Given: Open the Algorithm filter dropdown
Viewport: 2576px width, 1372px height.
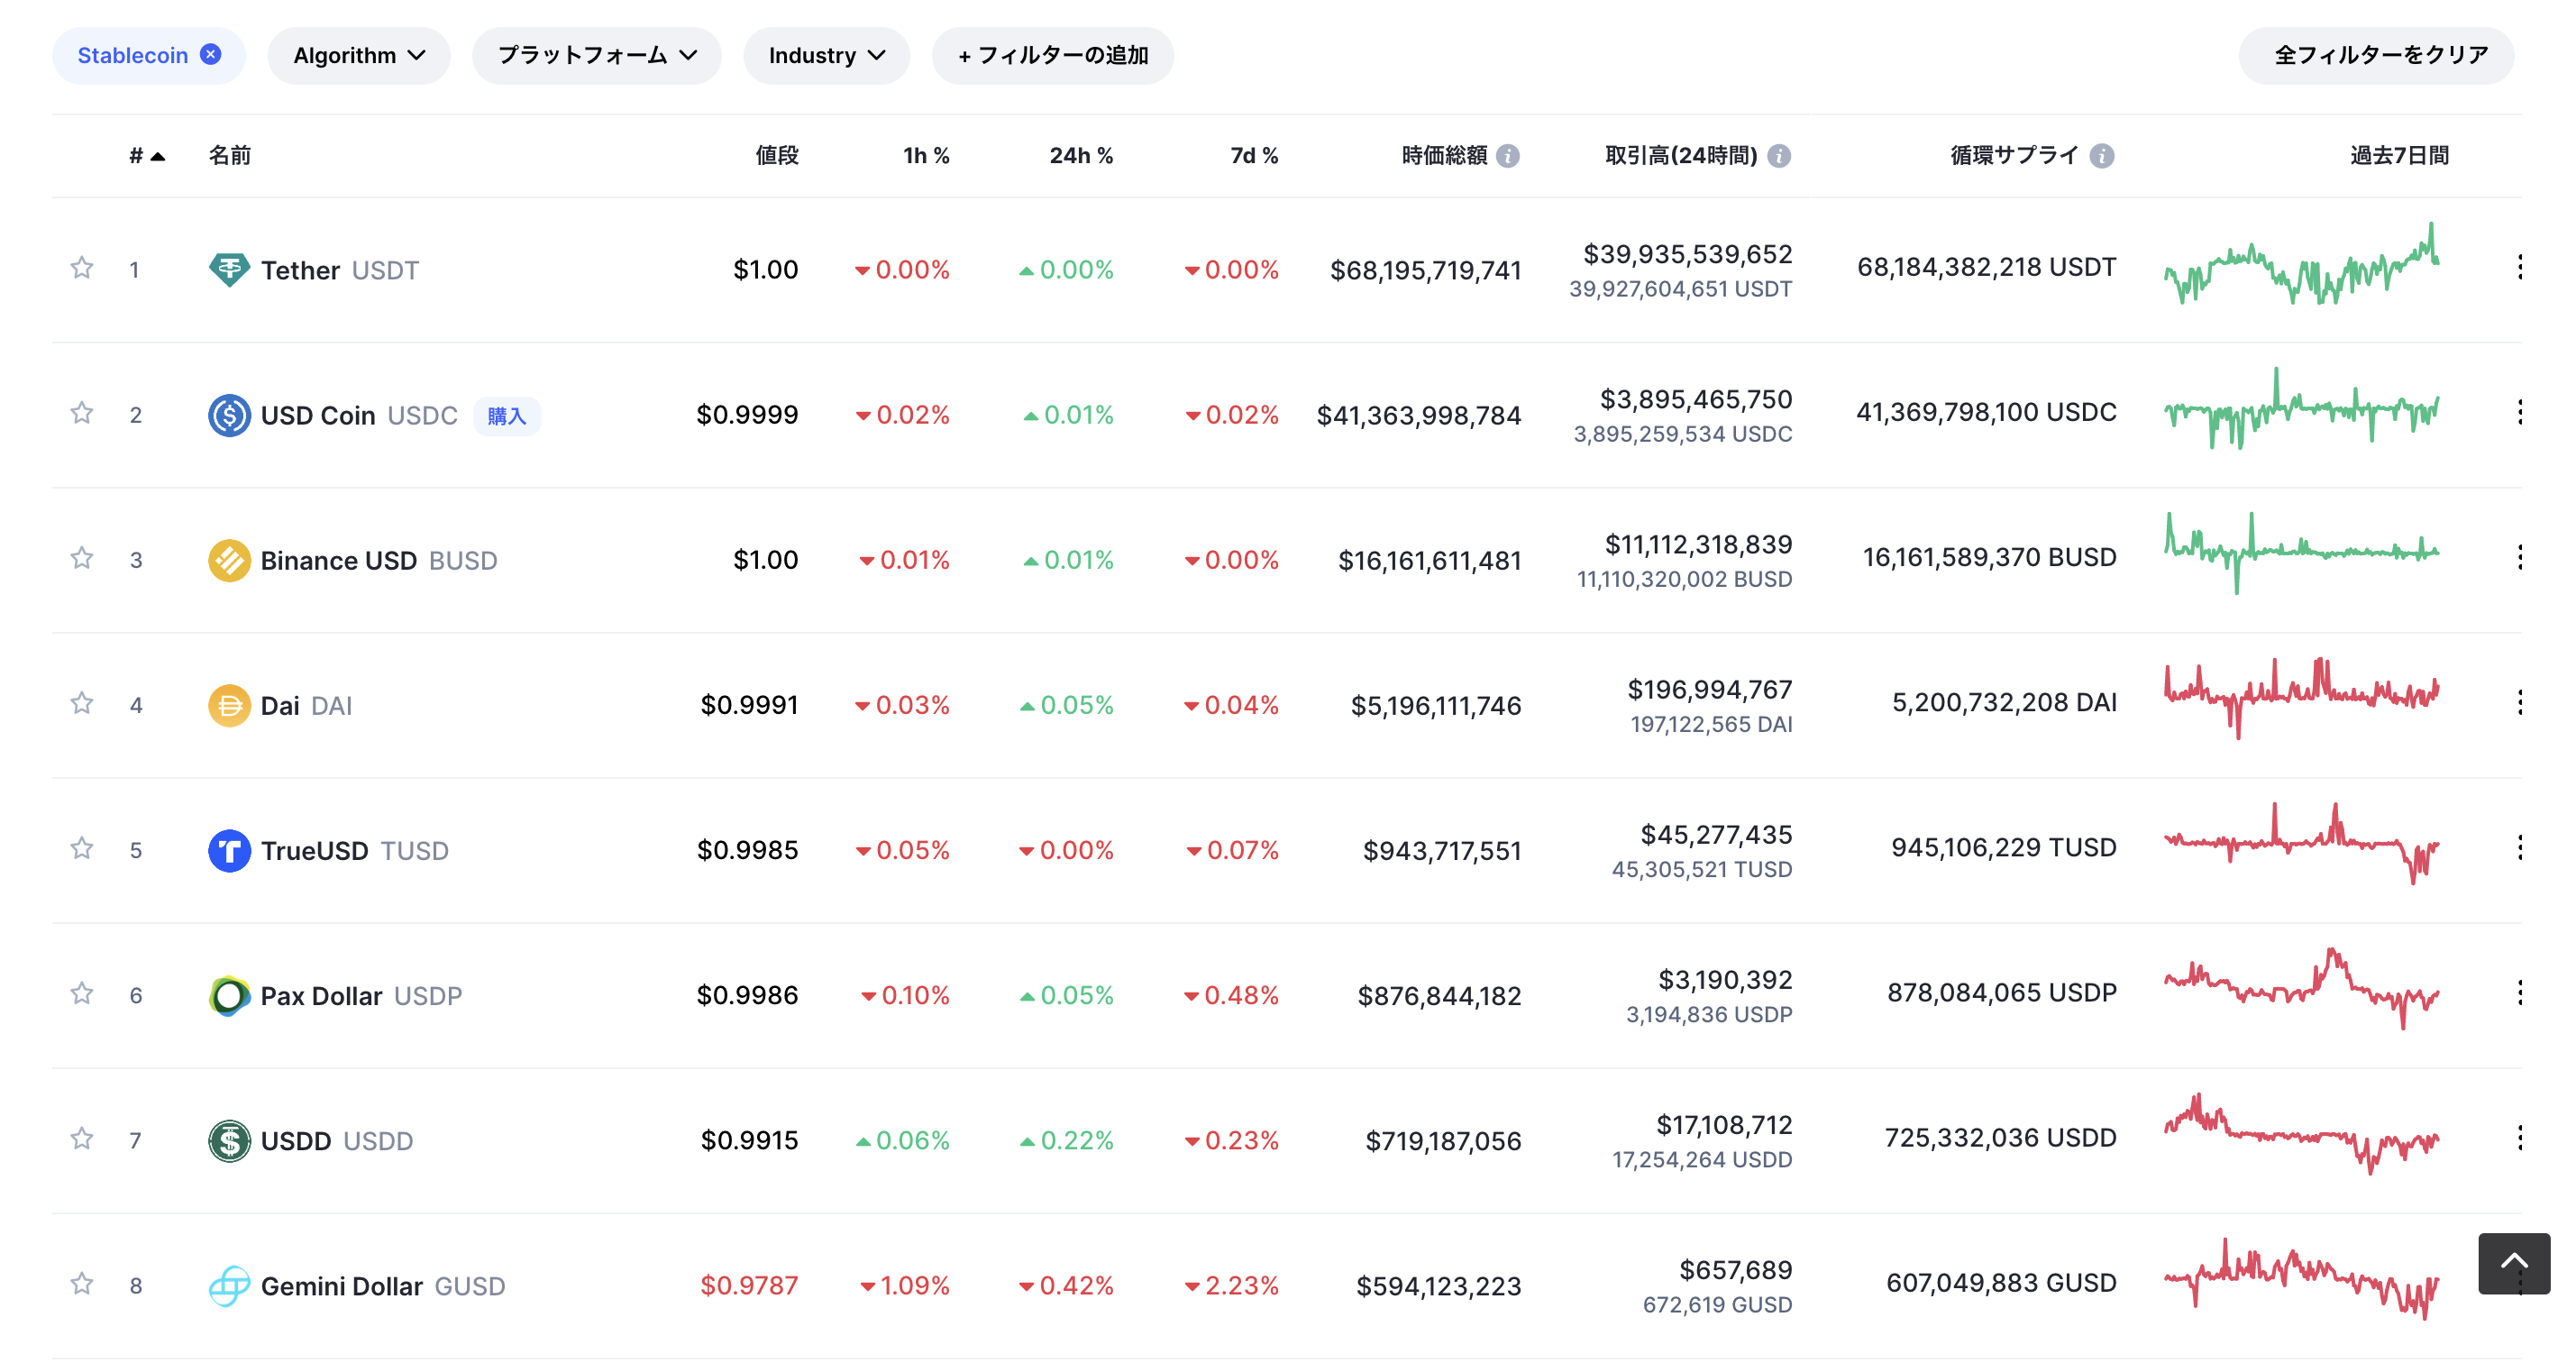Looking at the screenshot, I should point(359,56).
